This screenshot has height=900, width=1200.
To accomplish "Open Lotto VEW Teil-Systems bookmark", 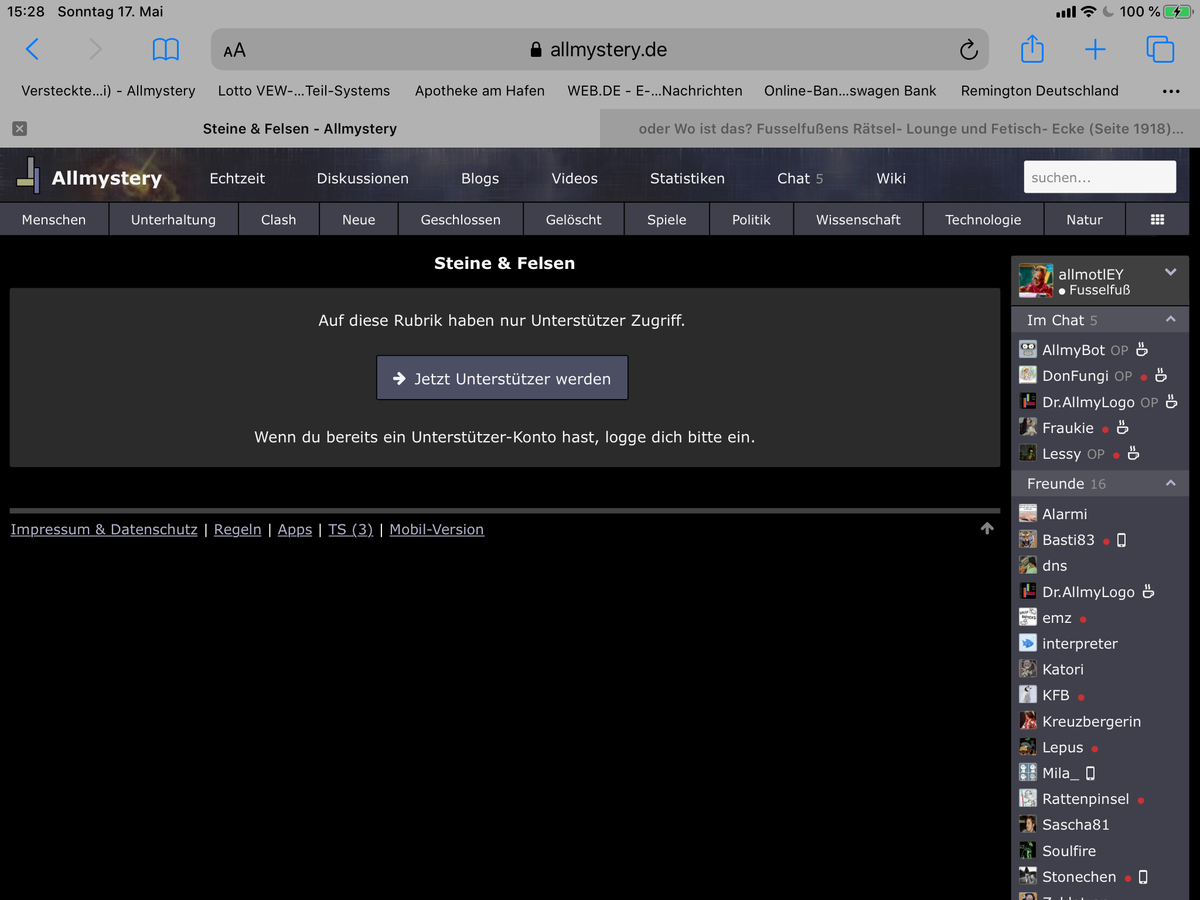I will point(304,91).
